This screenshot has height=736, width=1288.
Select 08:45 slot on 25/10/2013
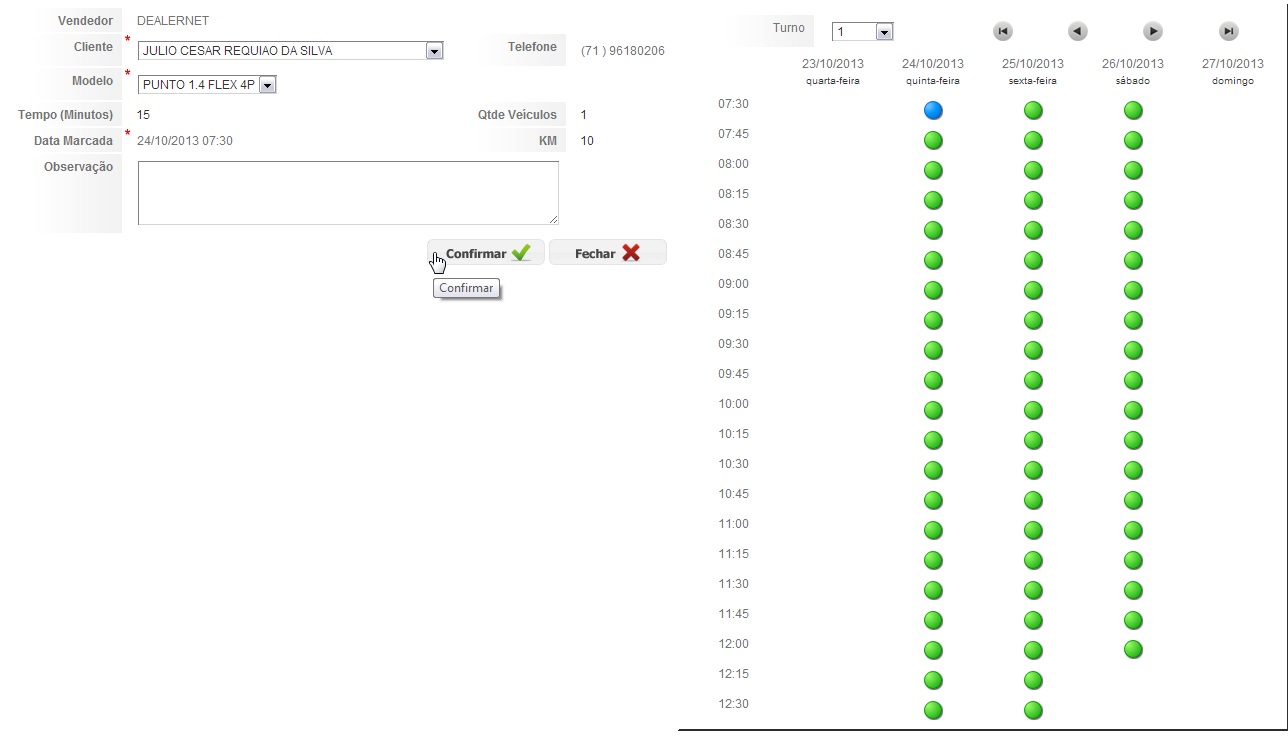[1033, 260]
